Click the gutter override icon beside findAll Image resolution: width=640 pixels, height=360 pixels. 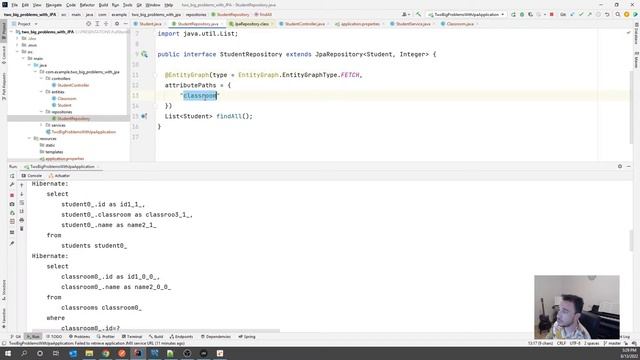(x=144, y=116)
